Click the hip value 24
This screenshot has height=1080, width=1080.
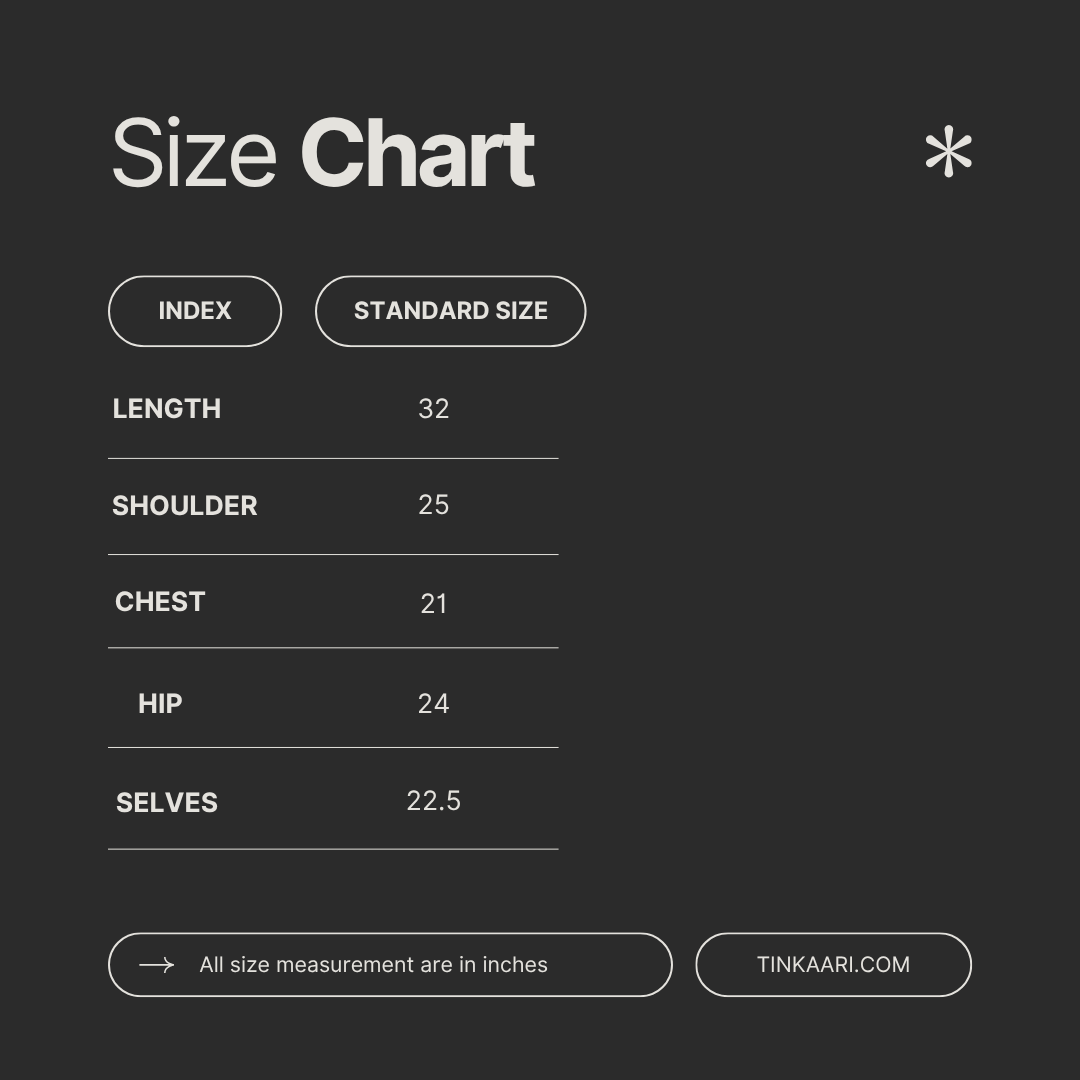point(433,704)
